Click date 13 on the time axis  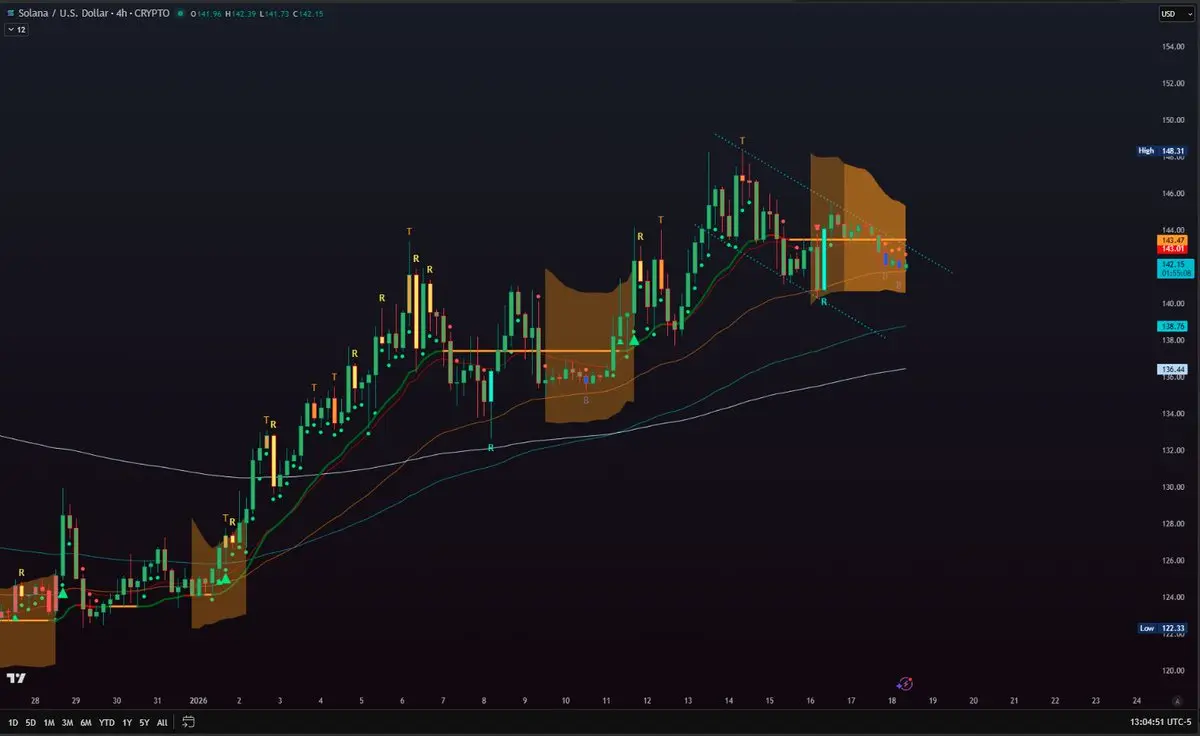click(688, 701)
